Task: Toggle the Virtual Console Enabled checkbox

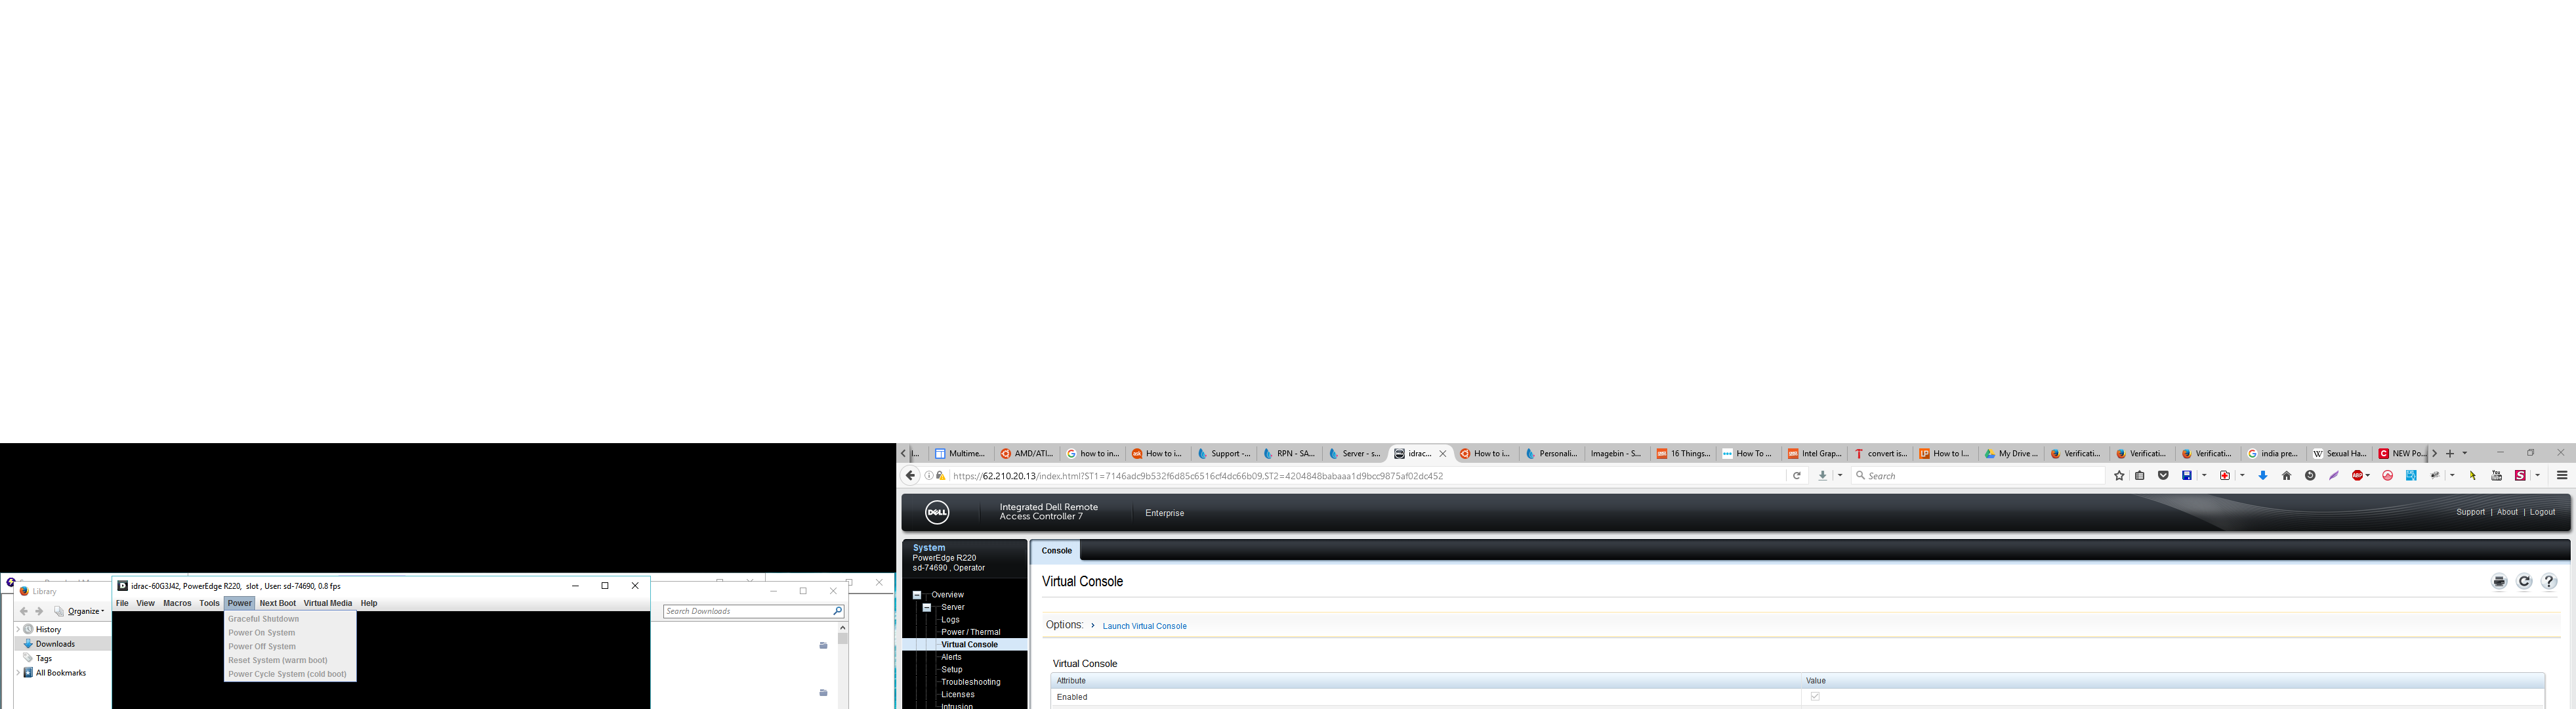Action: point(1815,696)
